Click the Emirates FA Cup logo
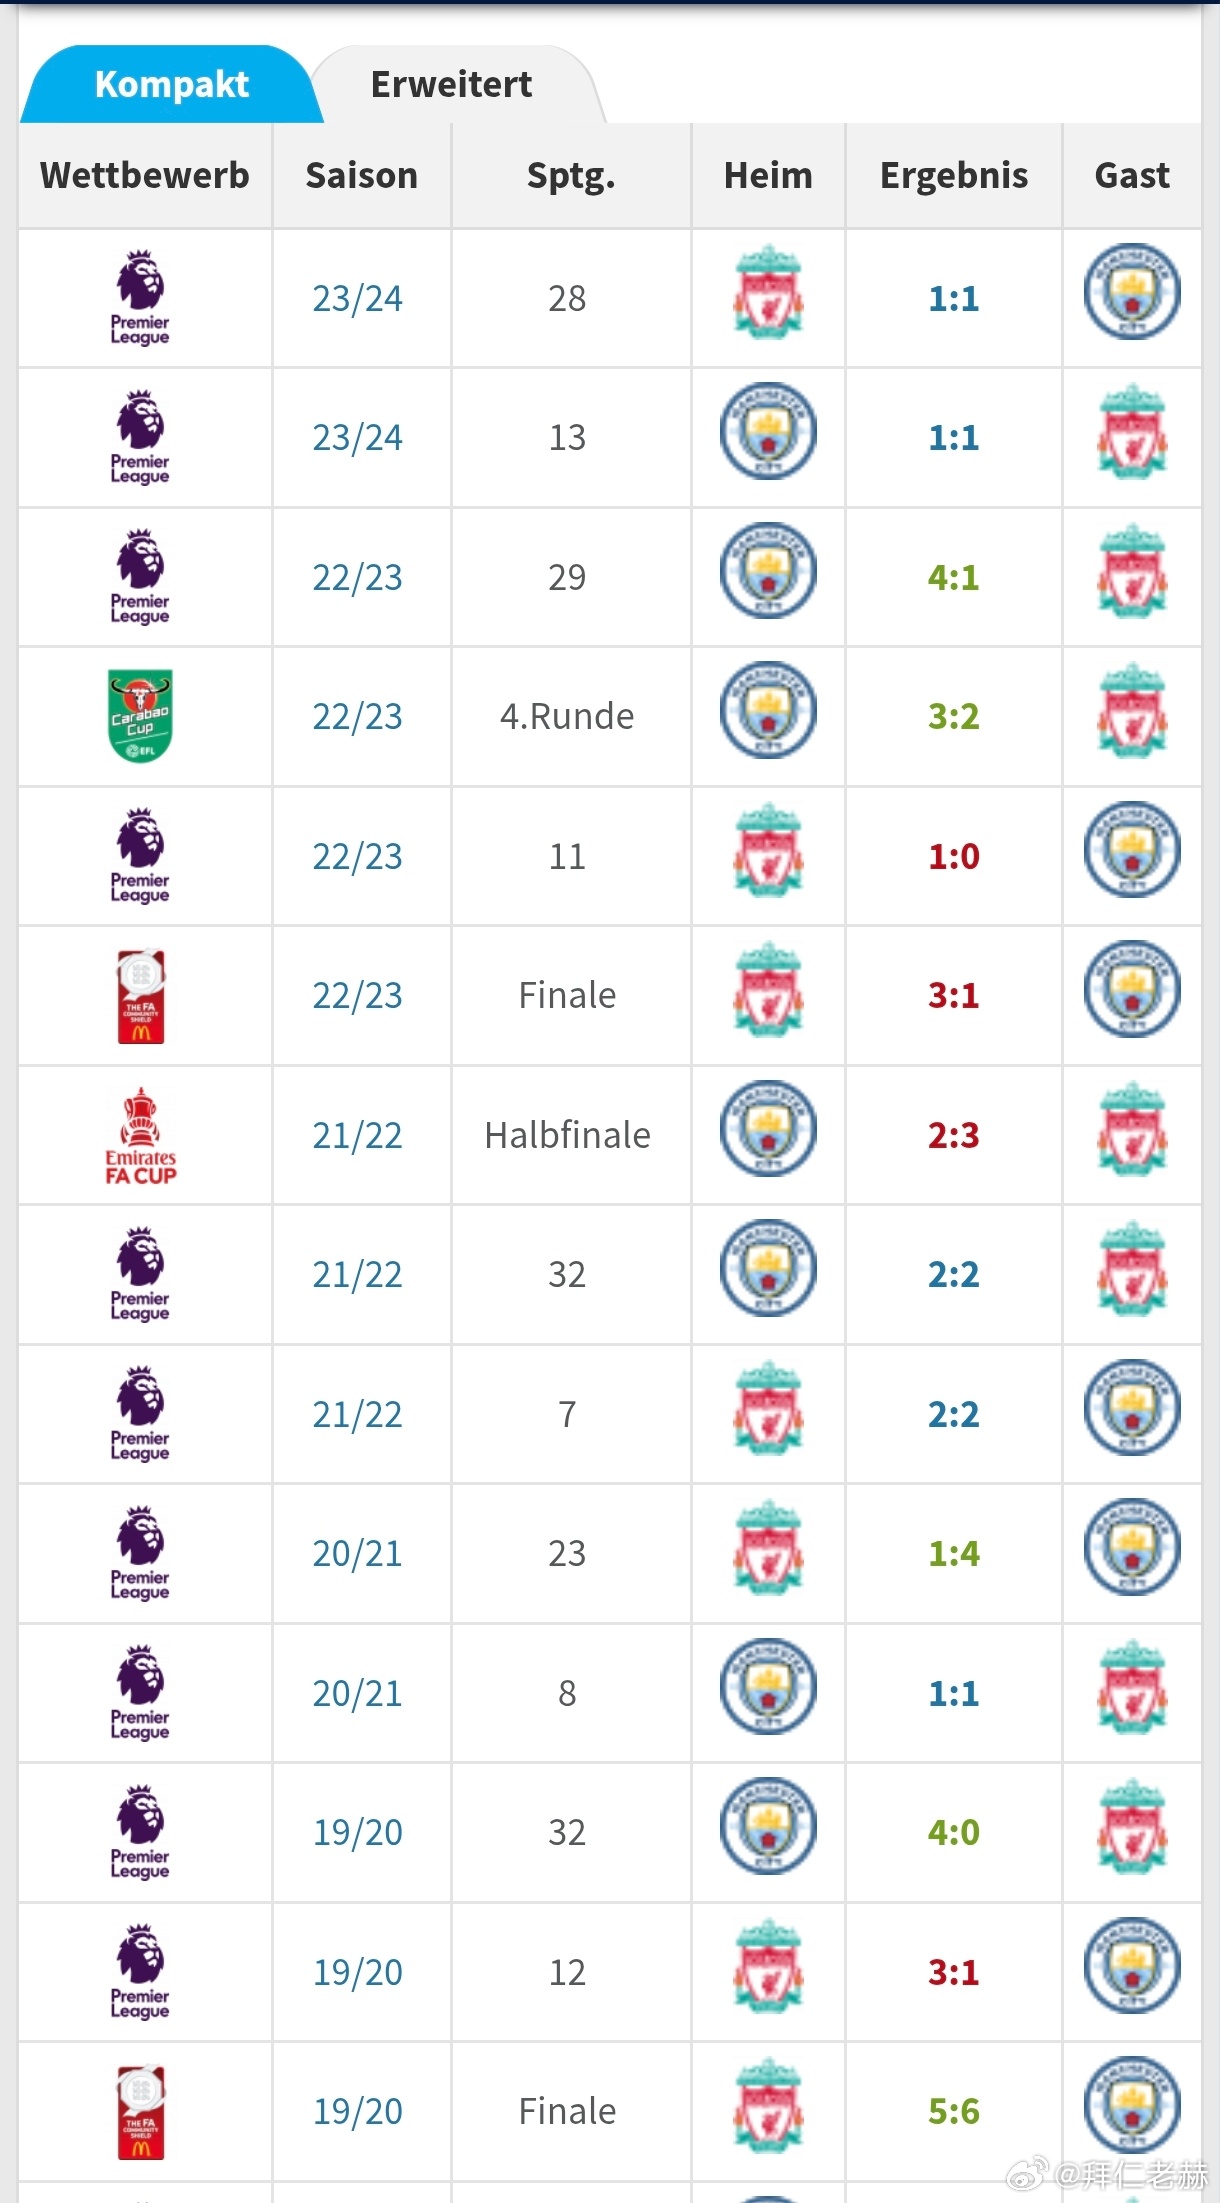 pos(140,1135)
